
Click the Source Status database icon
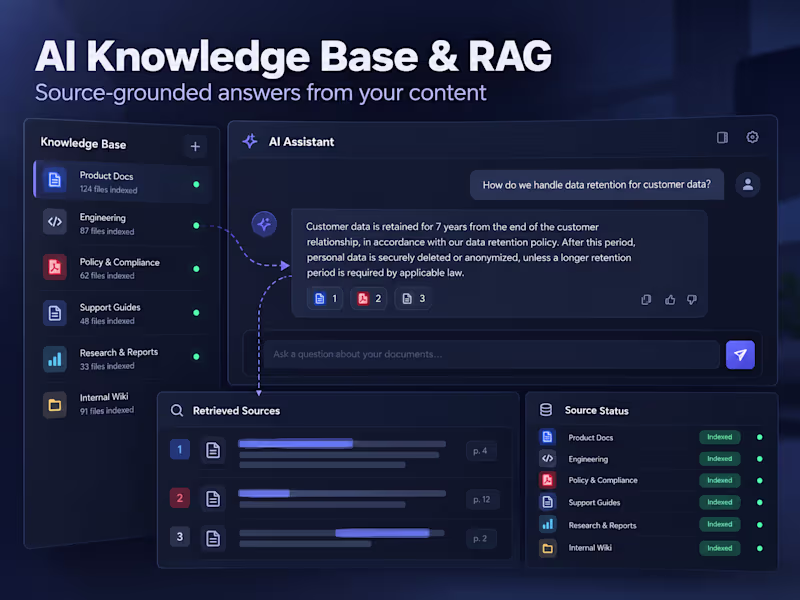[x=546, y=410]
